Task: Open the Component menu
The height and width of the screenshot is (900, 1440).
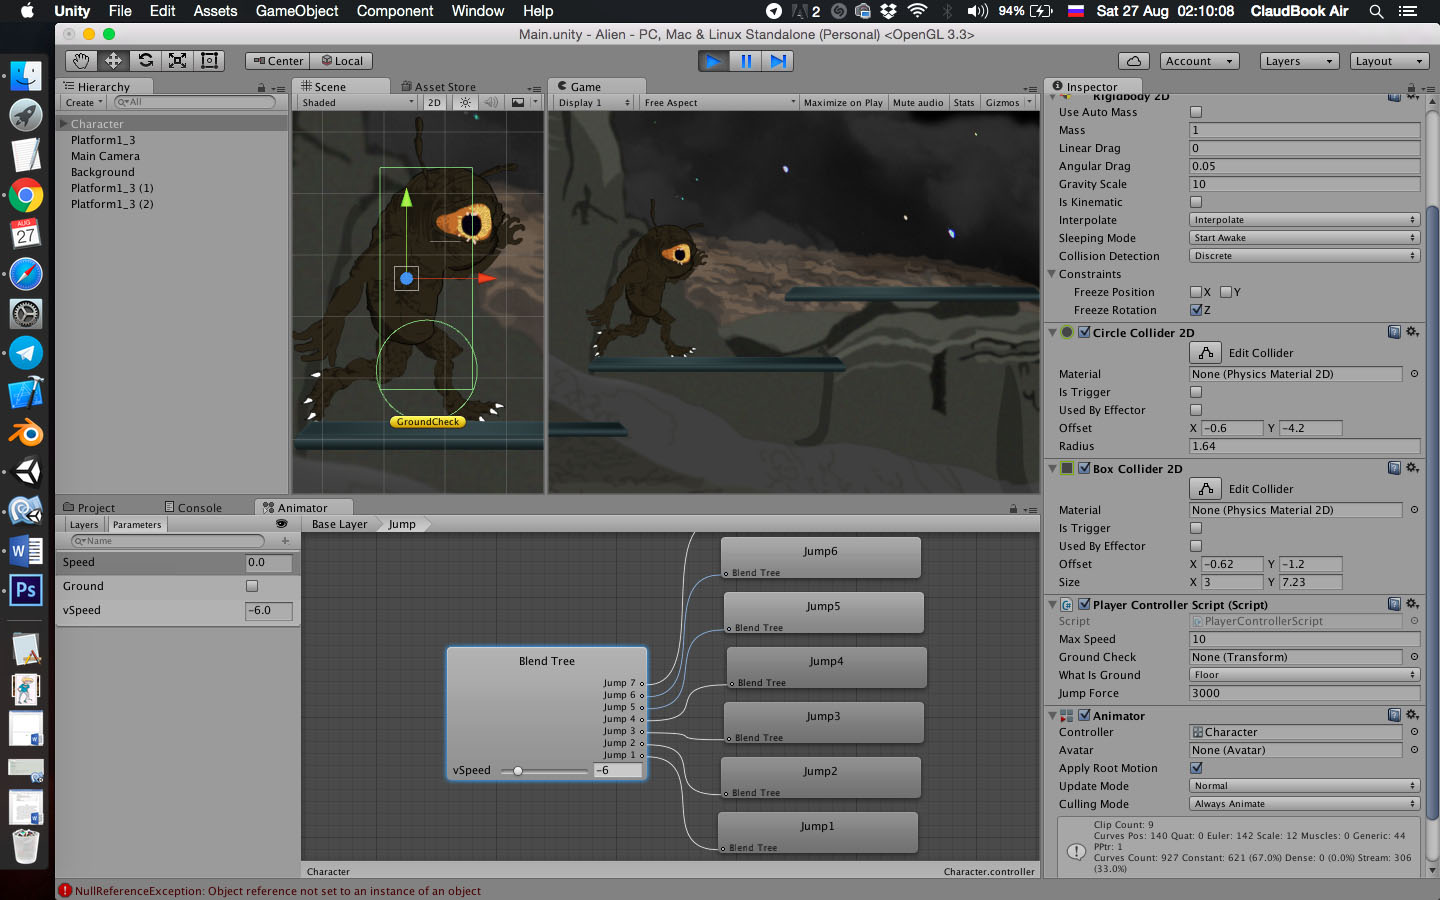Action: pos(395,11)
